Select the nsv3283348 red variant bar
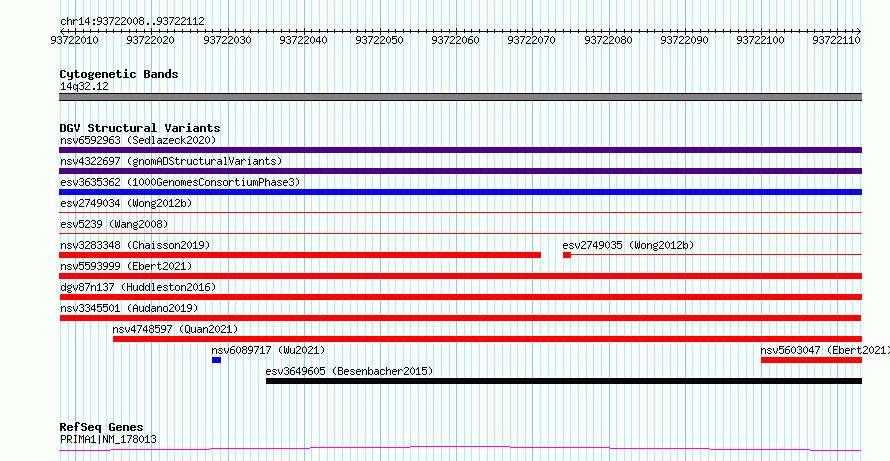Image resolution: width=890 pixels, height=461 pixels. click(300, 255)
